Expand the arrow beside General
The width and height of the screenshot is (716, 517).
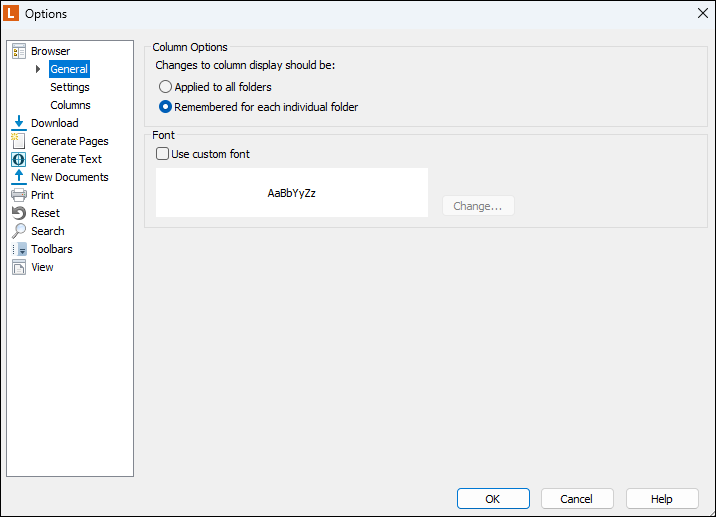pyautogui.click(x=38, y=69)
